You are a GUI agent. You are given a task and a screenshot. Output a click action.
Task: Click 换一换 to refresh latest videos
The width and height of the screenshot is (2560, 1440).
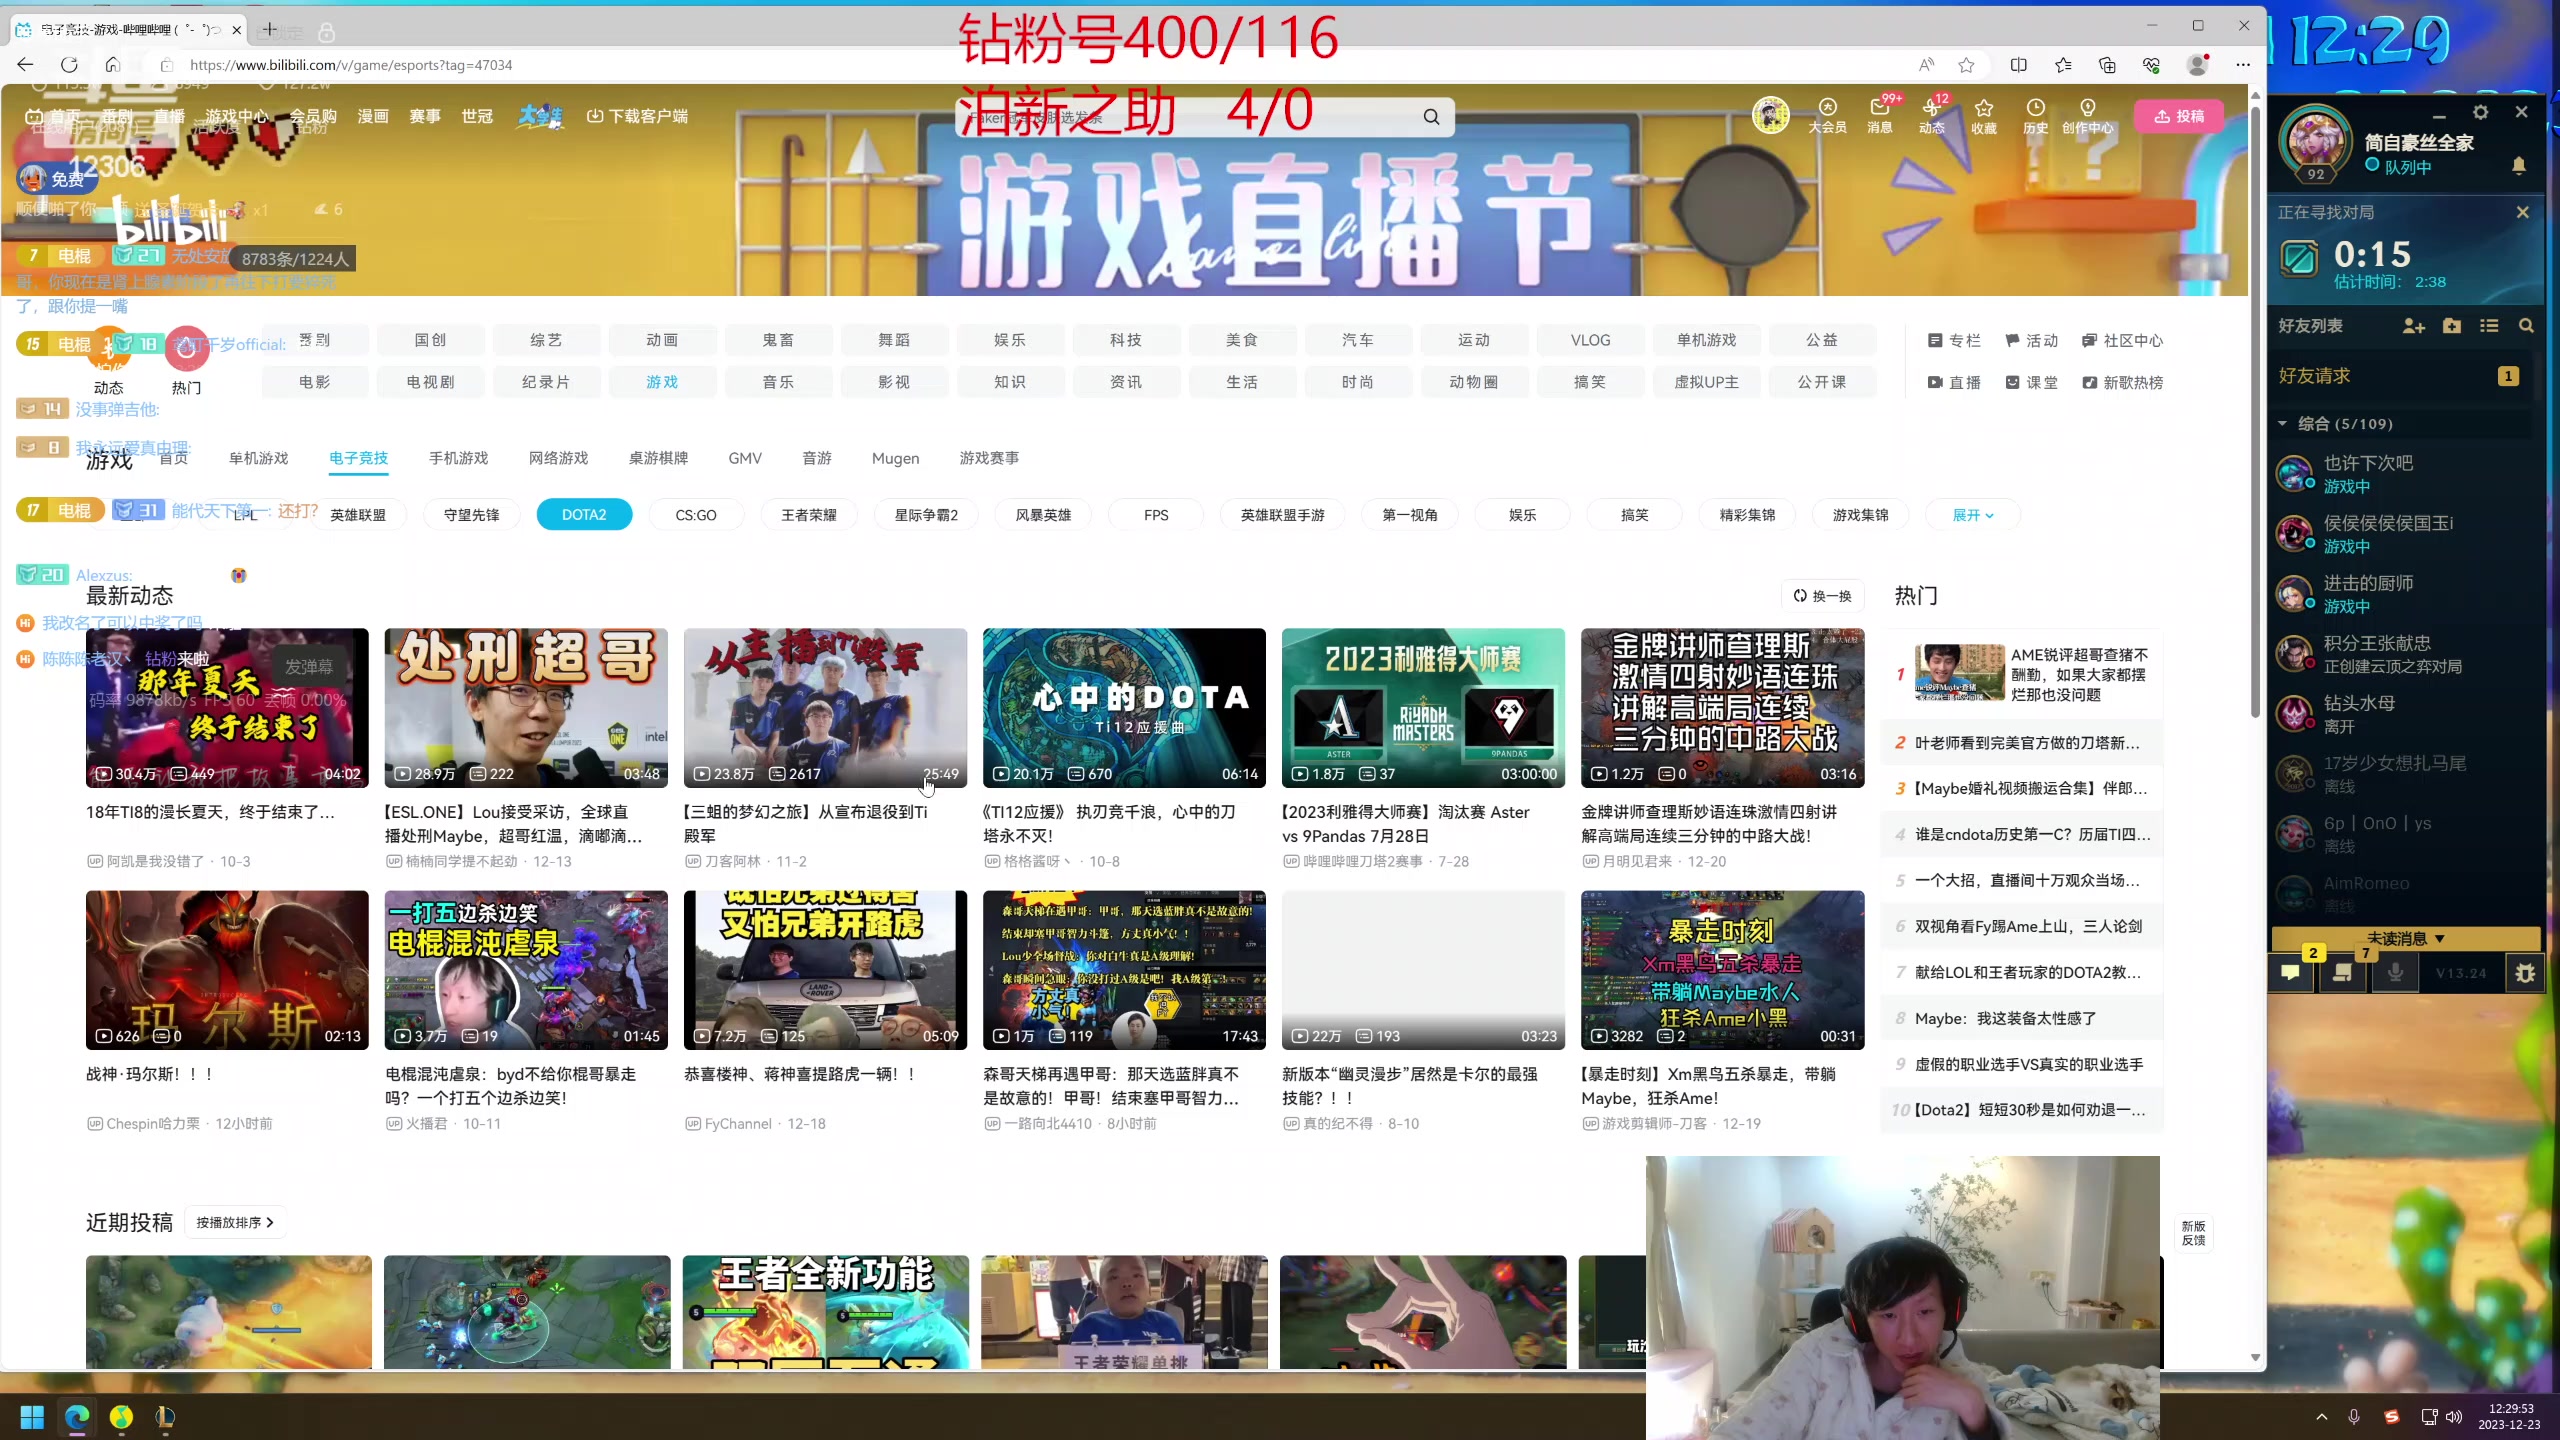(1823, 596)
